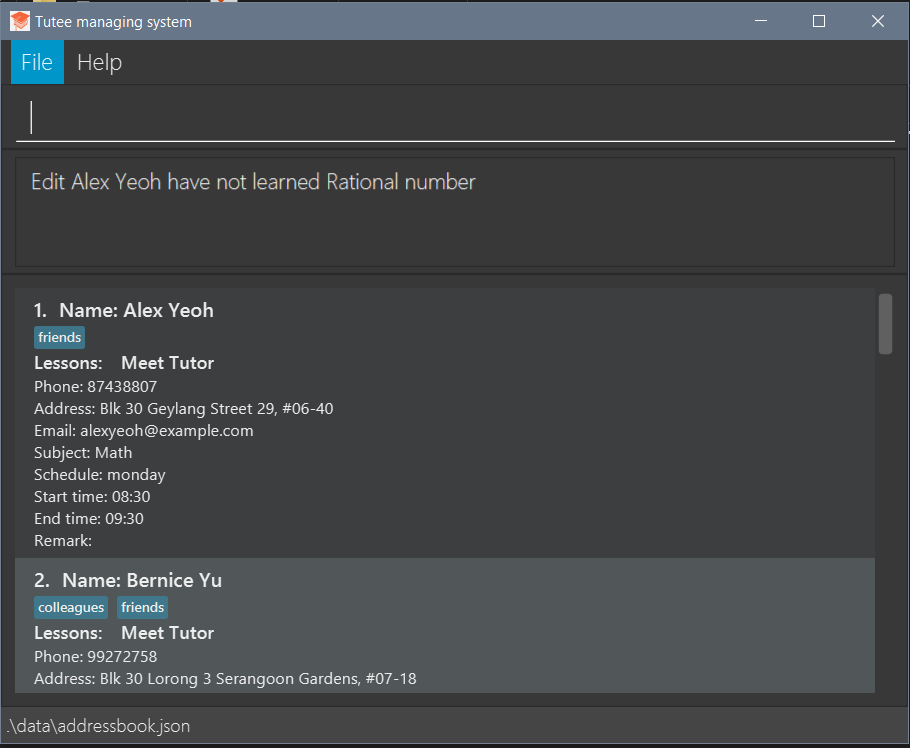
Task: Click the addressbook.json path in status bar
Action: coord(98,726)
